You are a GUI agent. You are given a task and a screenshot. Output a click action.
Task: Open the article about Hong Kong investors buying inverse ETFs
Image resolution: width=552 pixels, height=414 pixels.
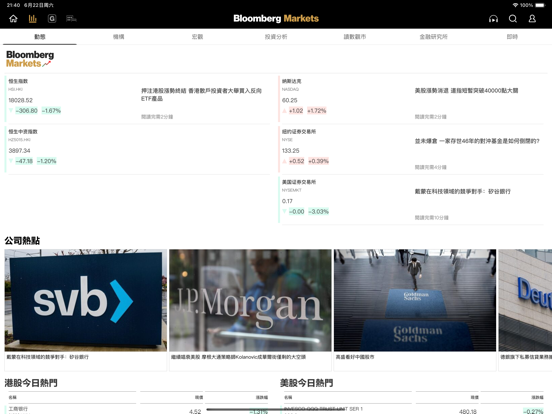pos(201,95)
